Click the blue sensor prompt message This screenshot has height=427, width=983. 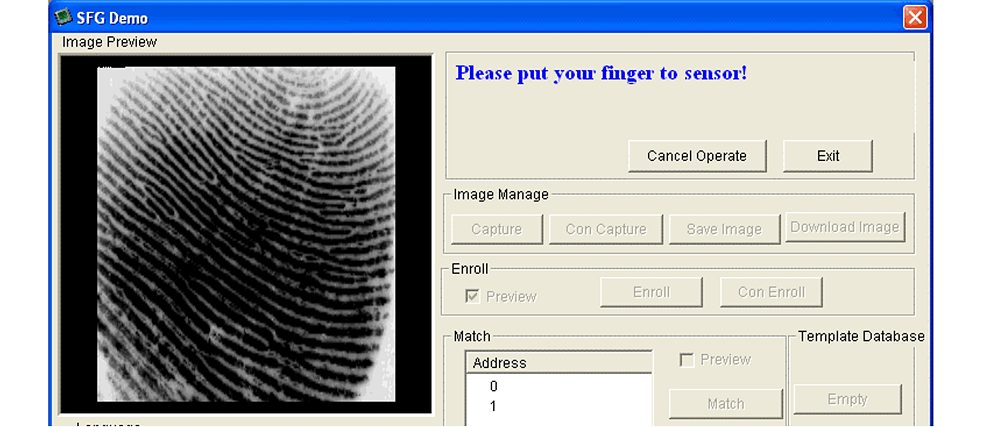tap(601, 73)
